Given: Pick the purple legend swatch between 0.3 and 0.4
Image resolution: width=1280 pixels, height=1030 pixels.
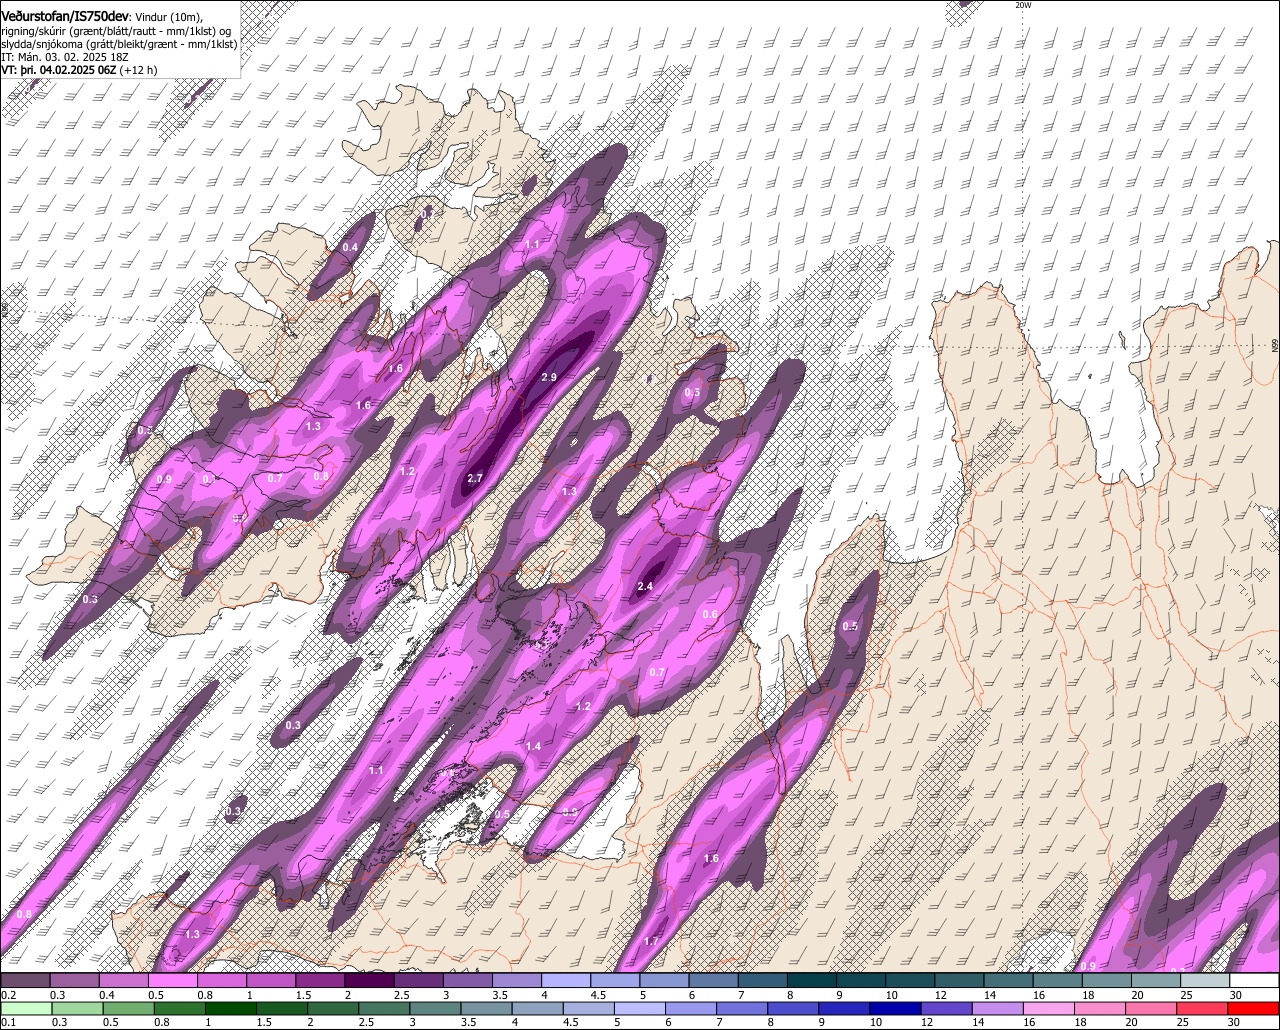Looking at the screenshot, I should (x=74, y=981).
